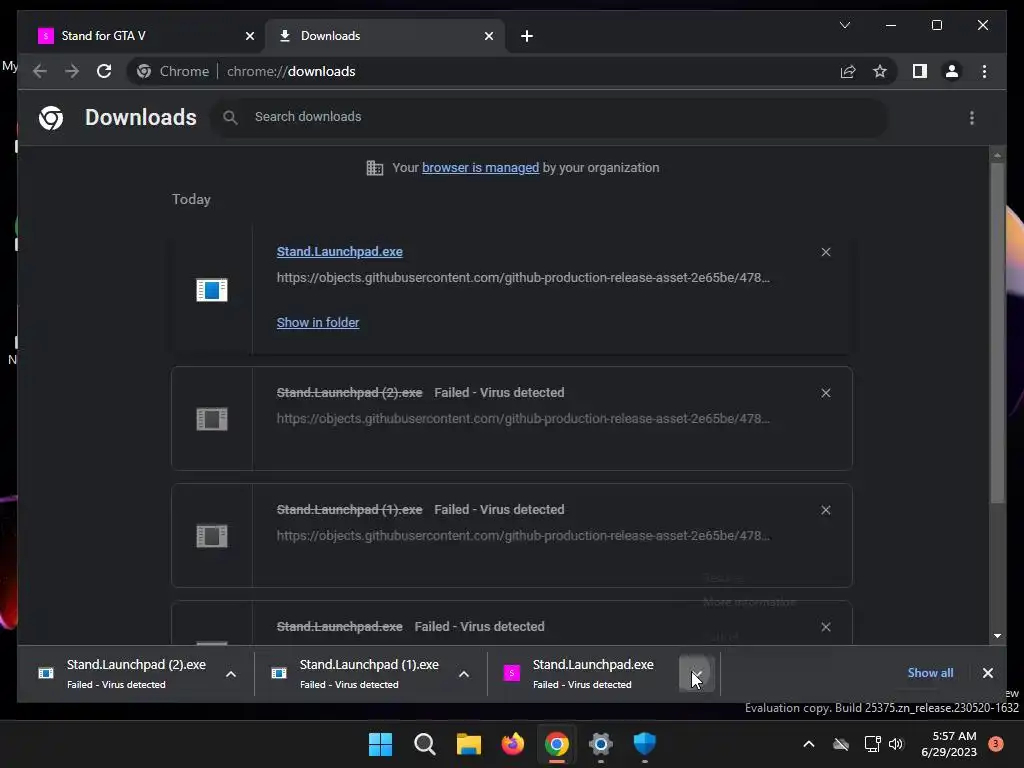
Task: Click the Chrome logo beside Downloads heading
Action: coord(51,118)
